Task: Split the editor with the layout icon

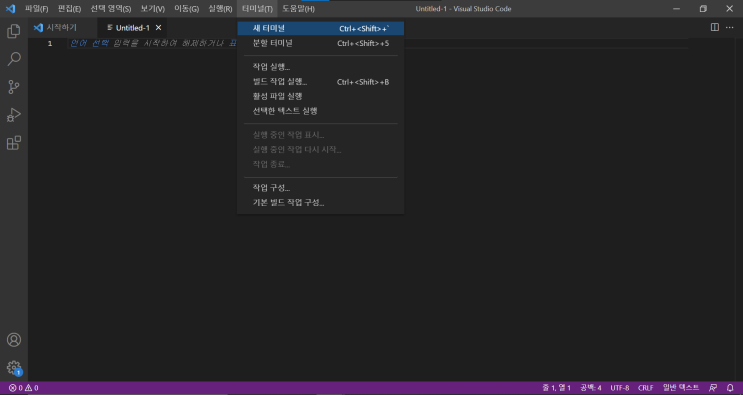Action: pyautogui.click(x=715, y=27)
